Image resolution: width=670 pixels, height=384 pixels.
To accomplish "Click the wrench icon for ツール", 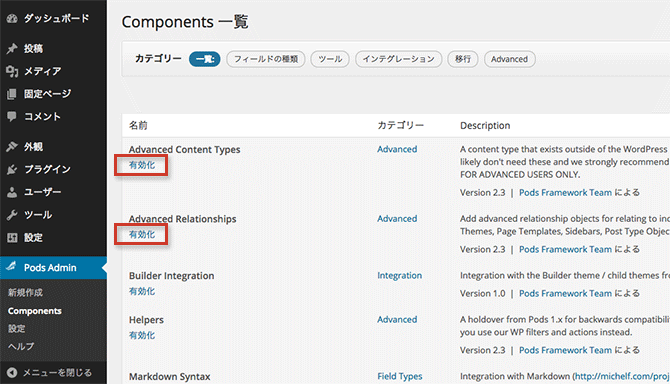I will (x=12, y=215).
